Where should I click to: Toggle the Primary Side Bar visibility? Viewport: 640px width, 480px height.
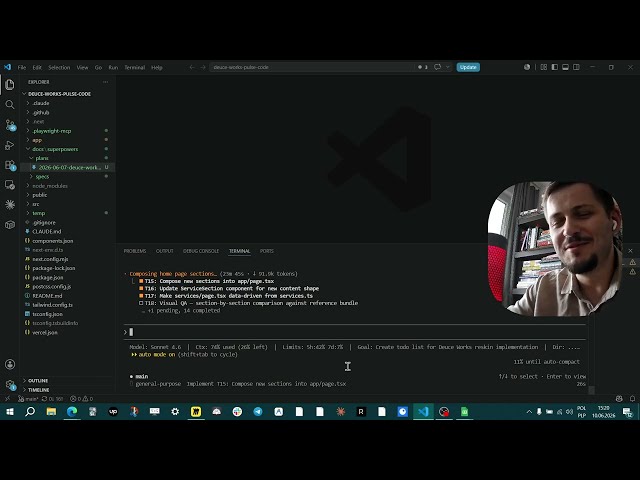click(x=555, y=67)
